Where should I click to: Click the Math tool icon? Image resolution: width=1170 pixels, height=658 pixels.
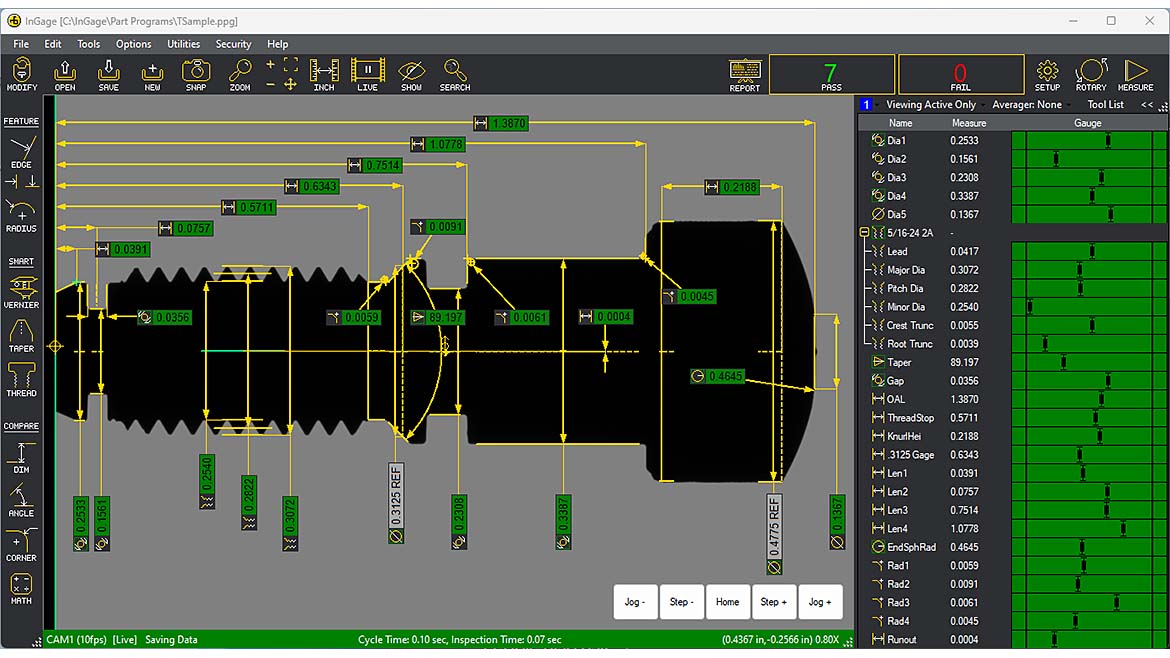point(21,589)
